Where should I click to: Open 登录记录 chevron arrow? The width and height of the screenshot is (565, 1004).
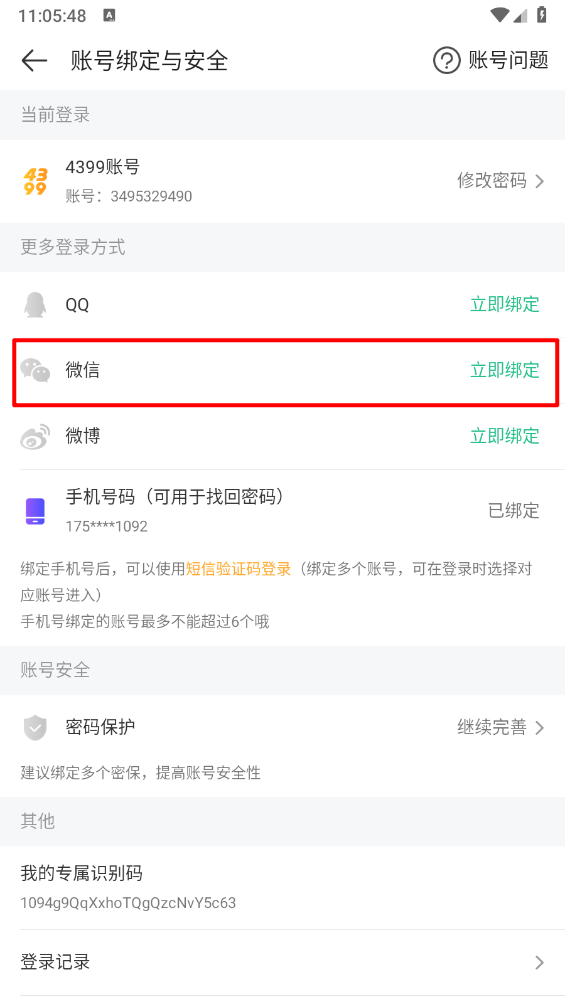pyautogui.click(x=539, y=962)
